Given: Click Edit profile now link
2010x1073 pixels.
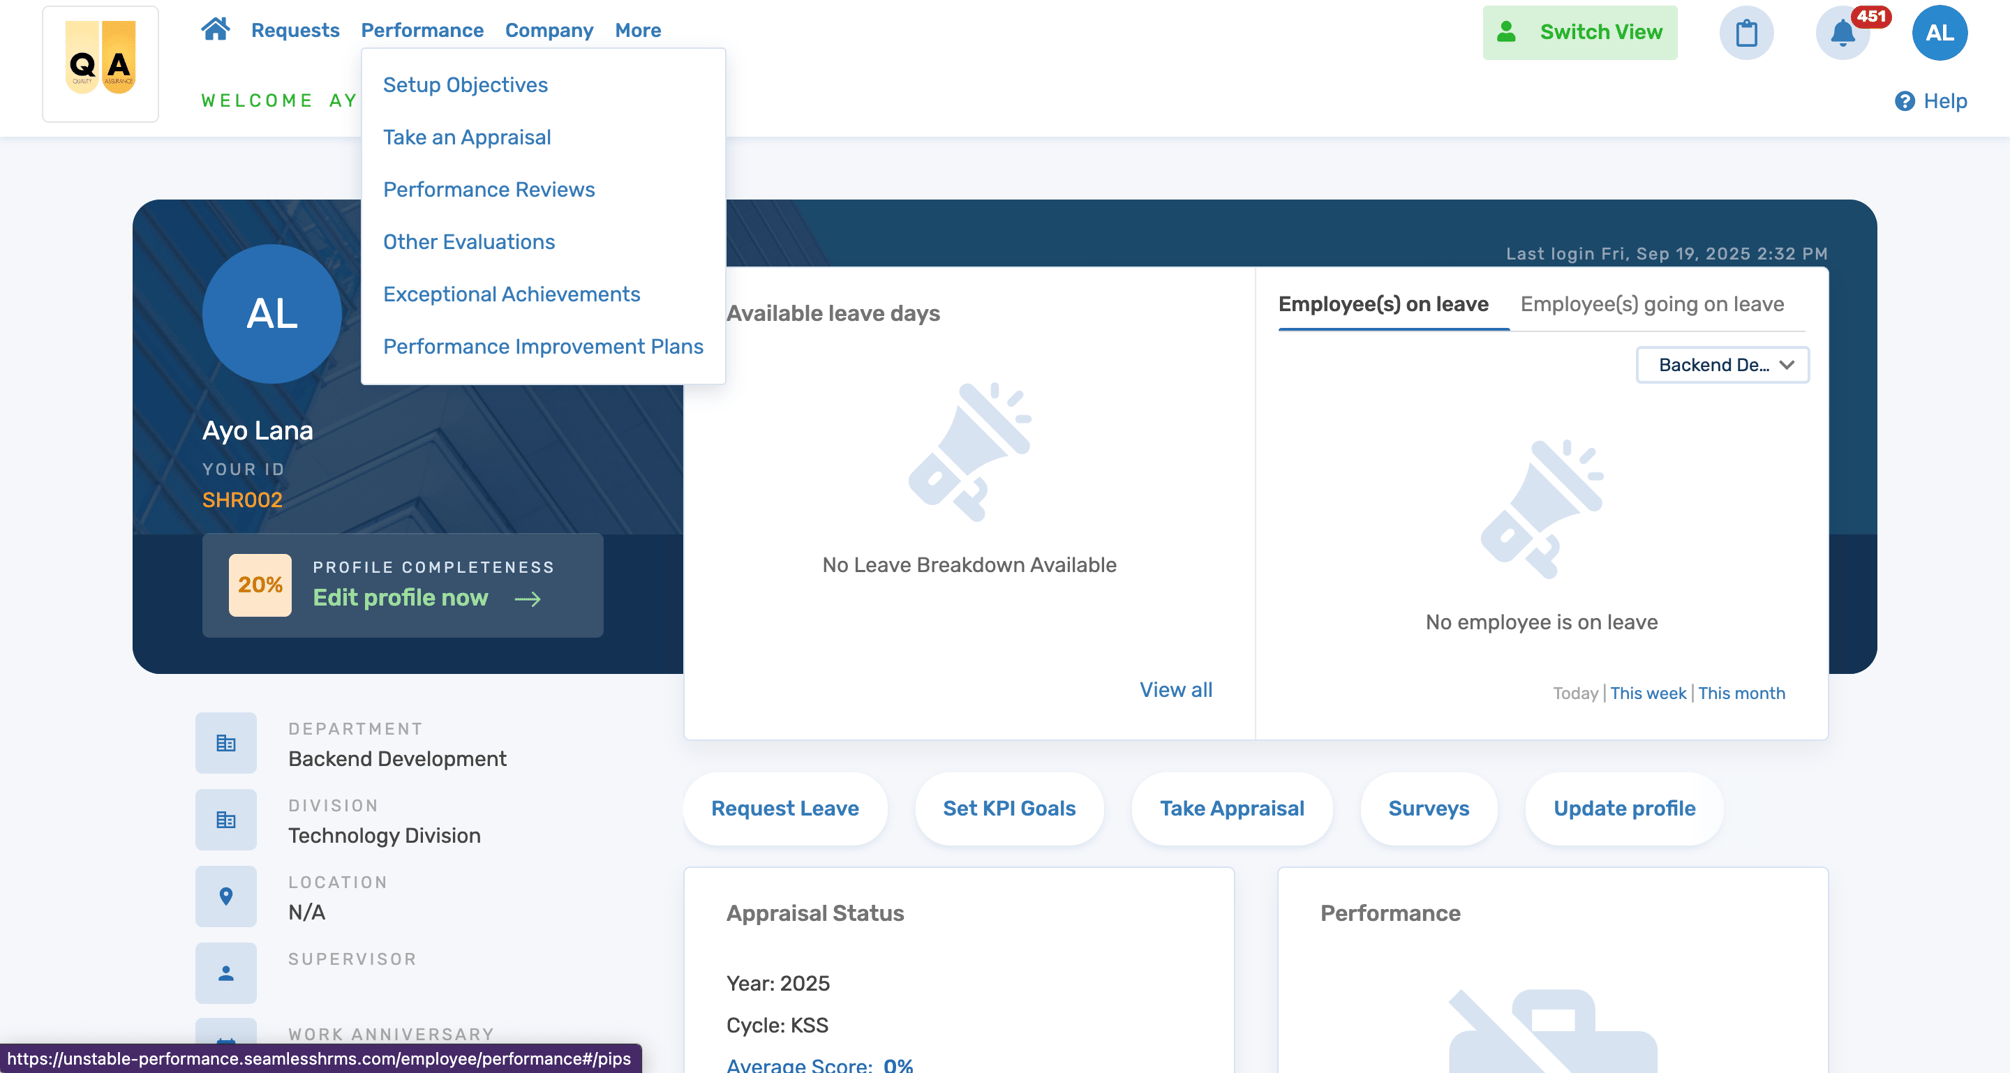Looking at the screenshot, I should coord(401,598).
